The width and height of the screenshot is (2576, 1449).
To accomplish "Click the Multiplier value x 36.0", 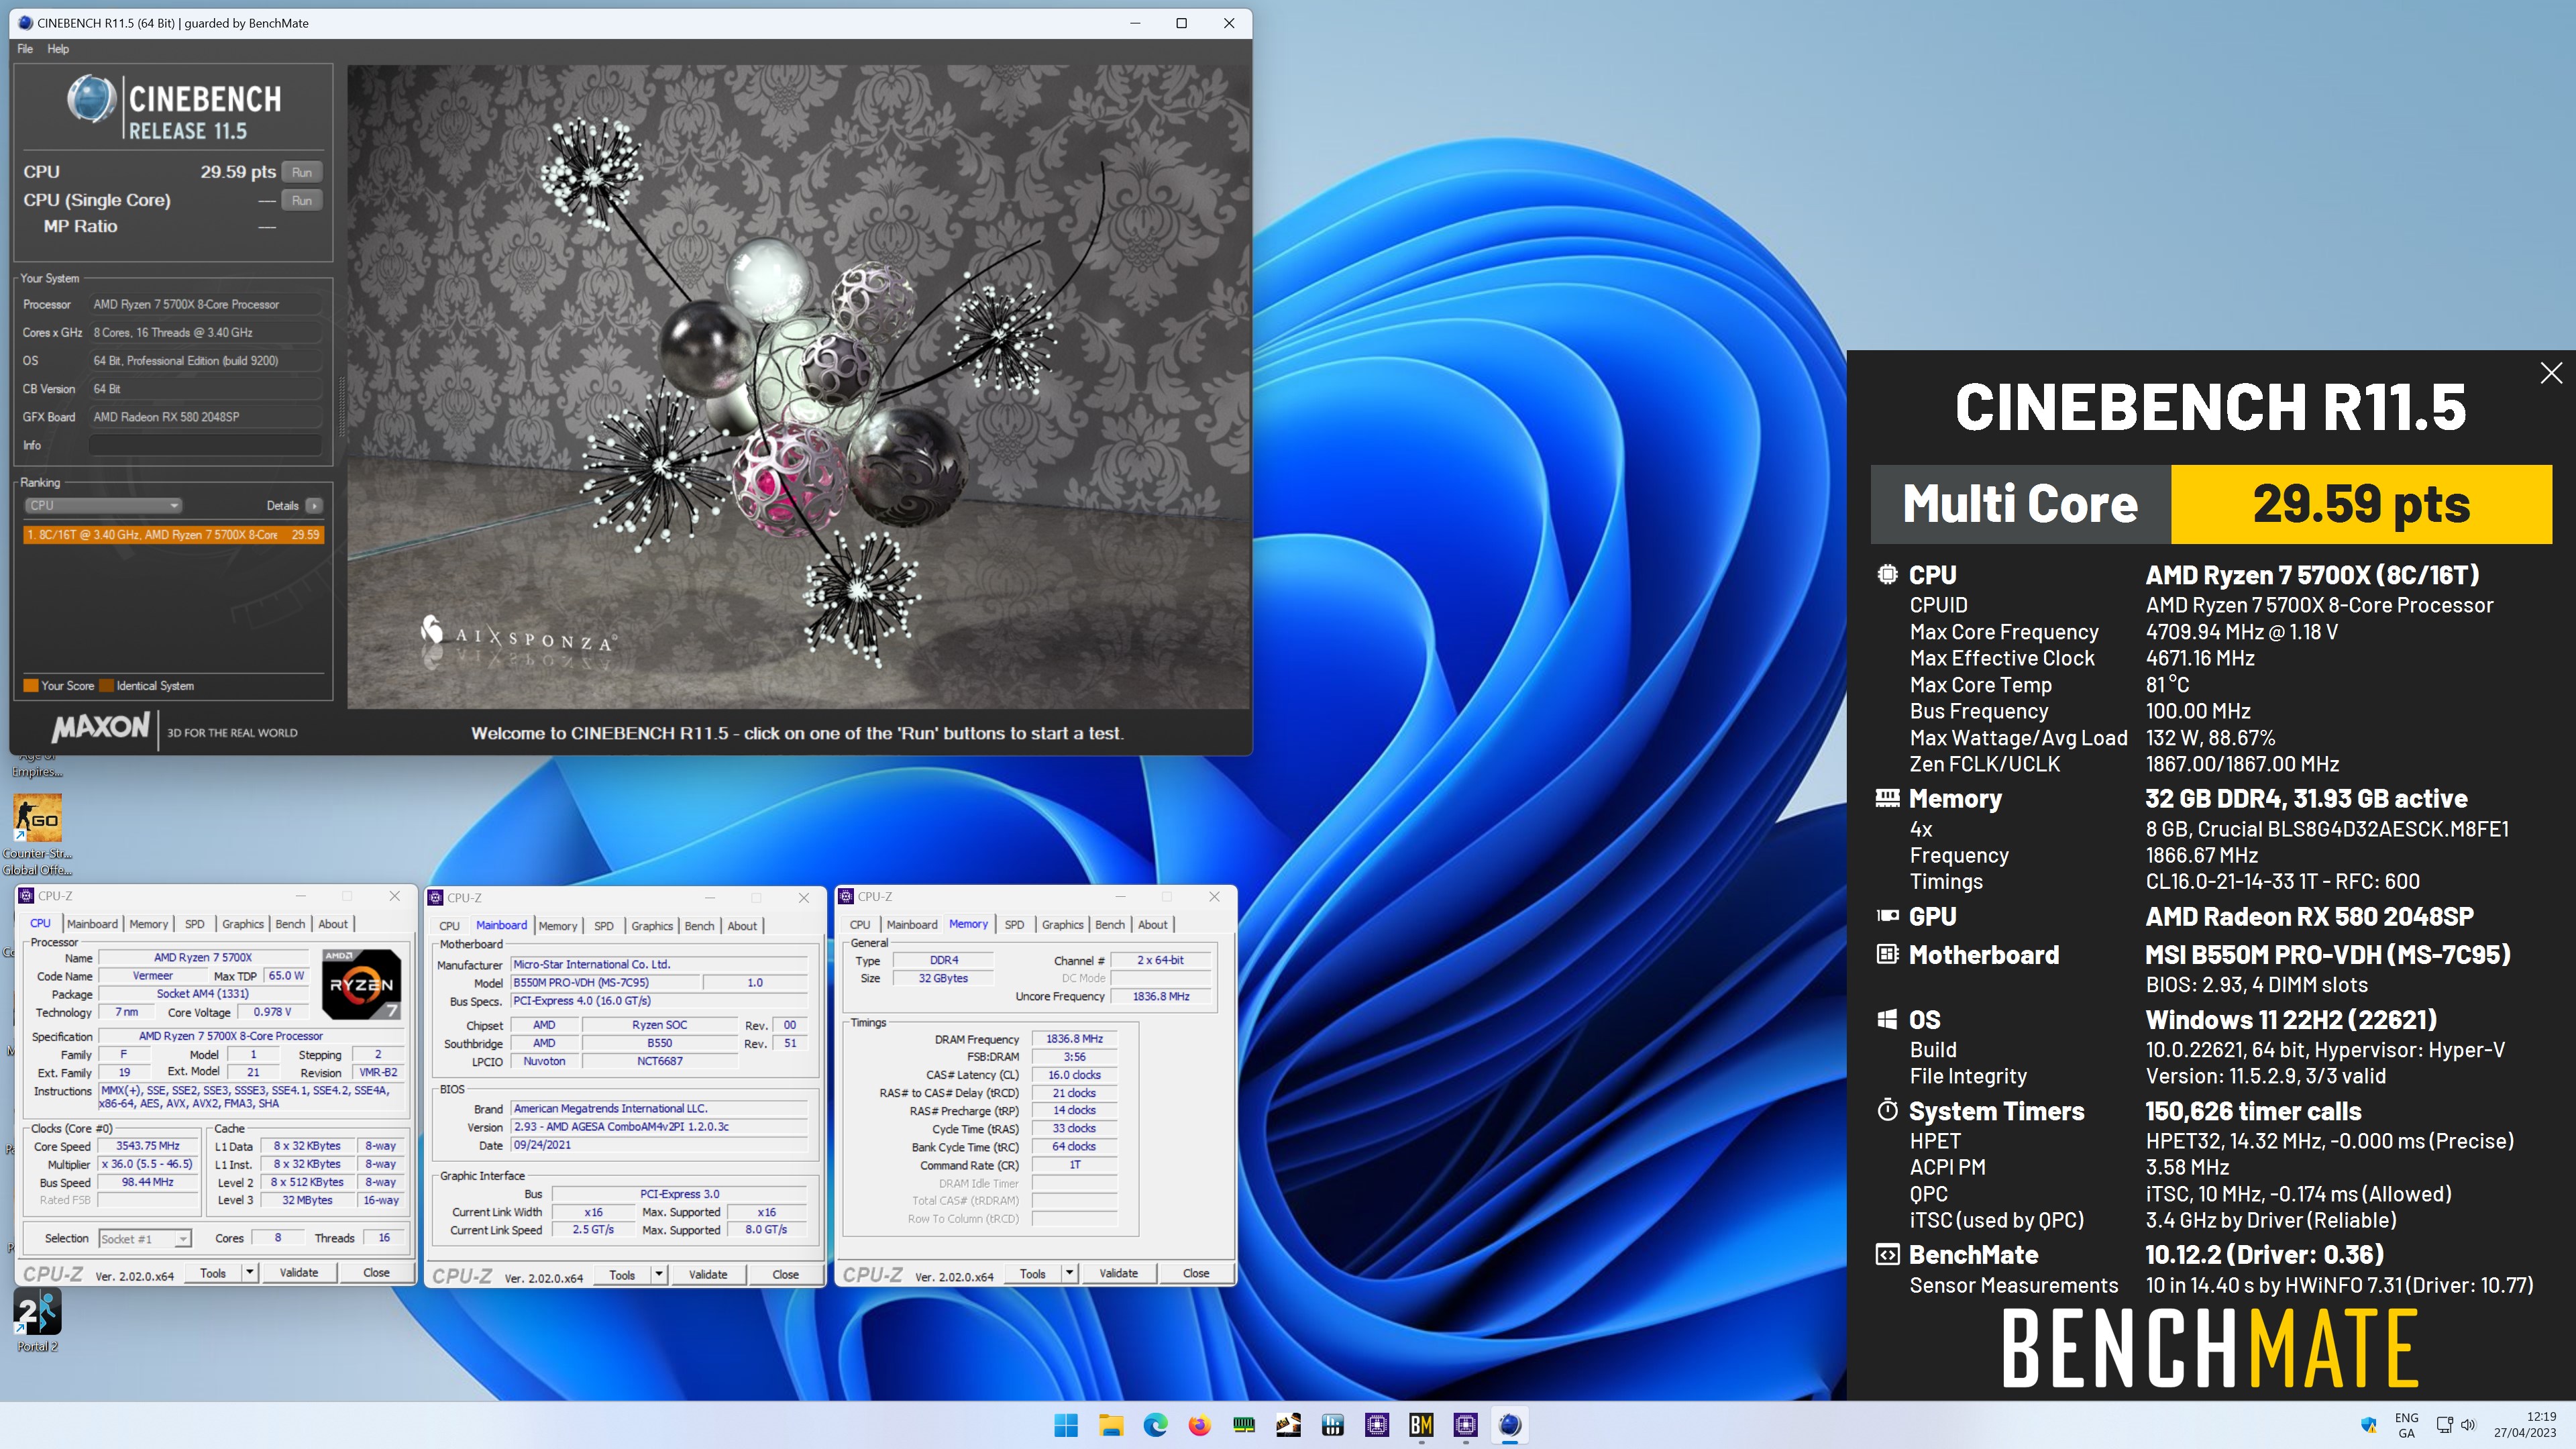I will pyautogui.click(x=148, y=1164).
